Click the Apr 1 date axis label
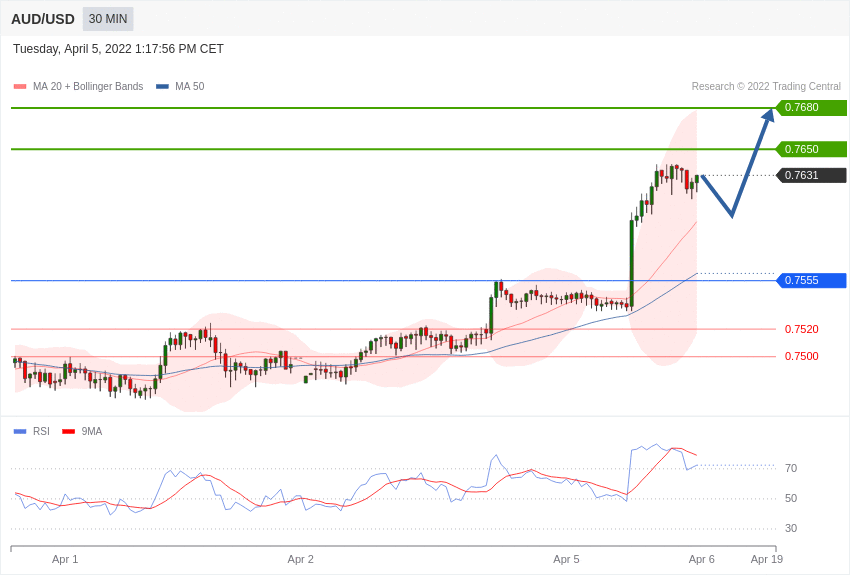Image resolution: width=850 pixels, height=576 pixels. [x=65, y=559]
